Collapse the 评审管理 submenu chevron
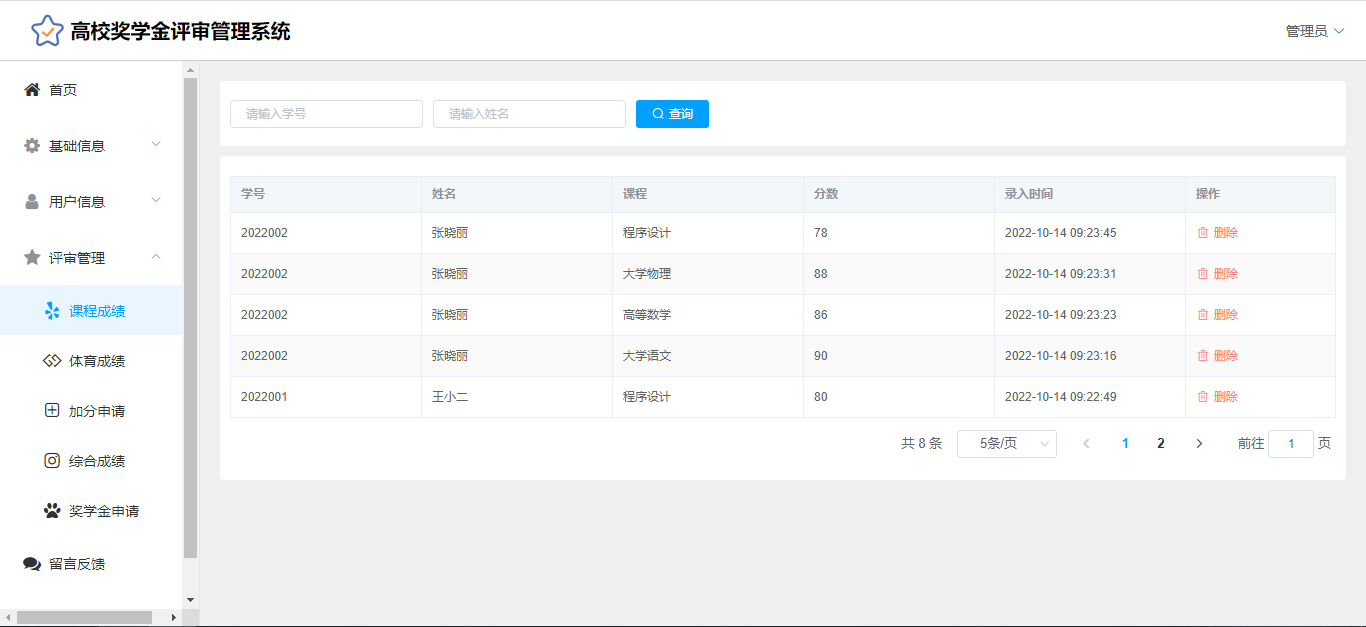 coord(156,257)
